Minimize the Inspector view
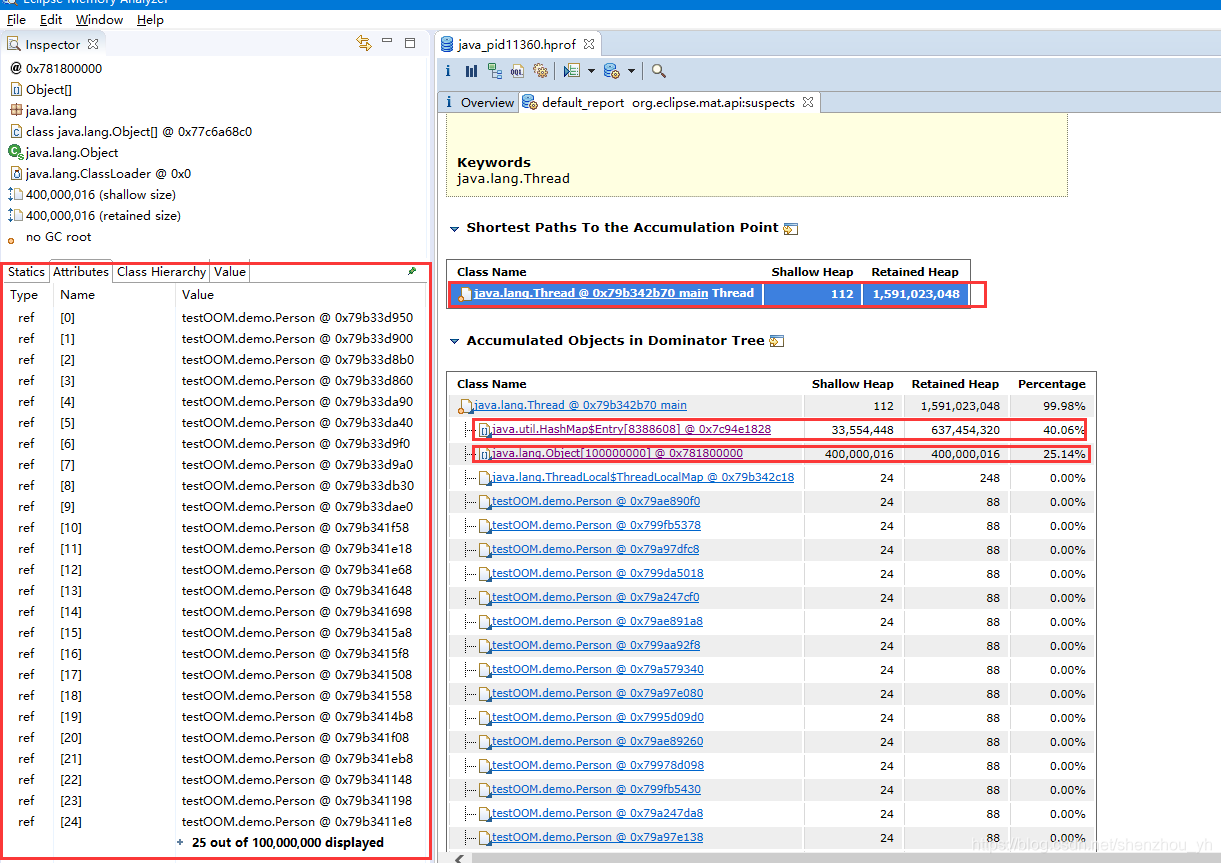 click(388, 43)
